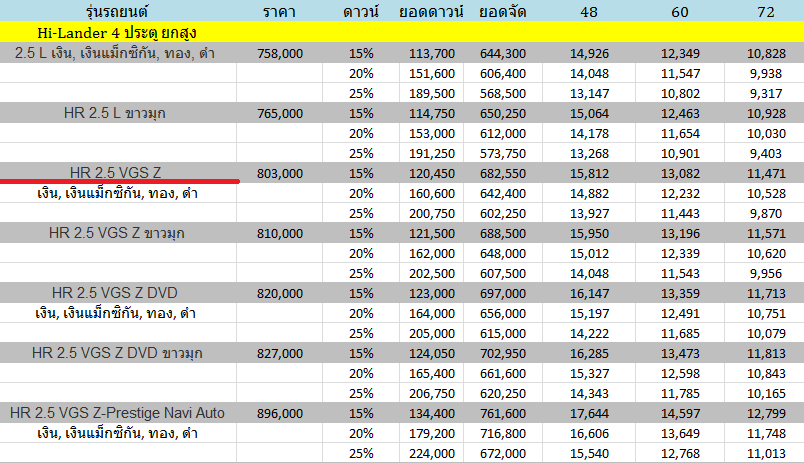Click the installment value 12,349

point(680,54)
